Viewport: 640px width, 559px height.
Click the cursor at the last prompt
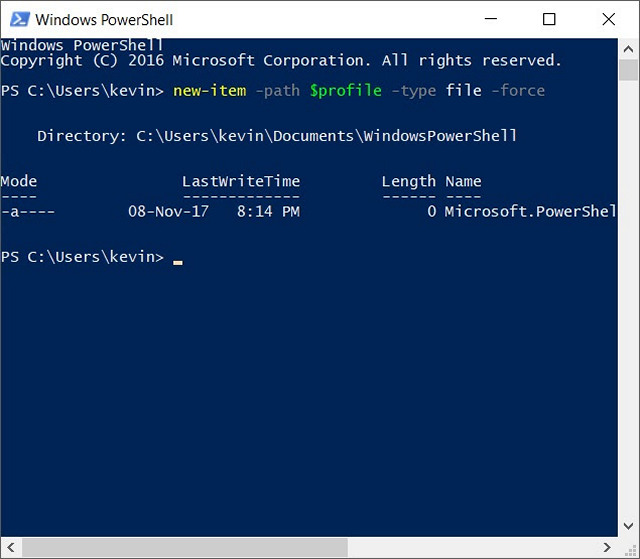178,260
